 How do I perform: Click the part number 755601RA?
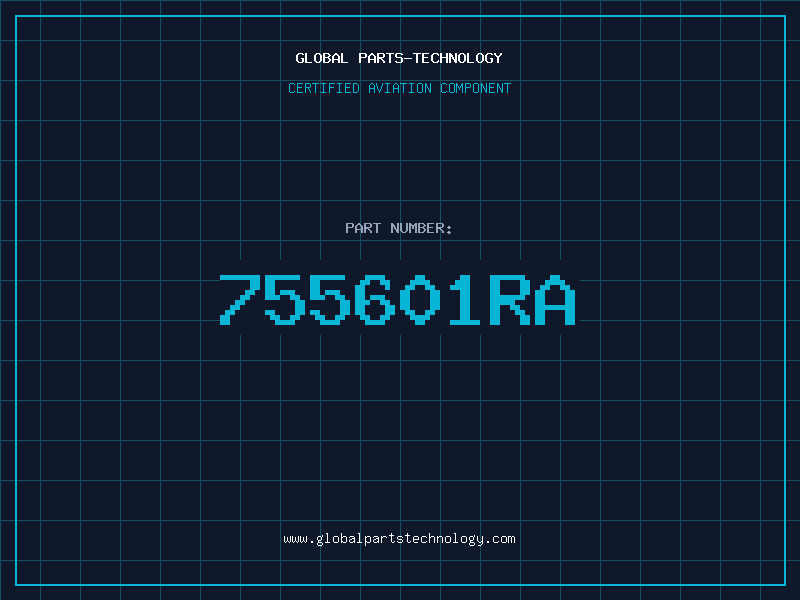coord(398,299)
